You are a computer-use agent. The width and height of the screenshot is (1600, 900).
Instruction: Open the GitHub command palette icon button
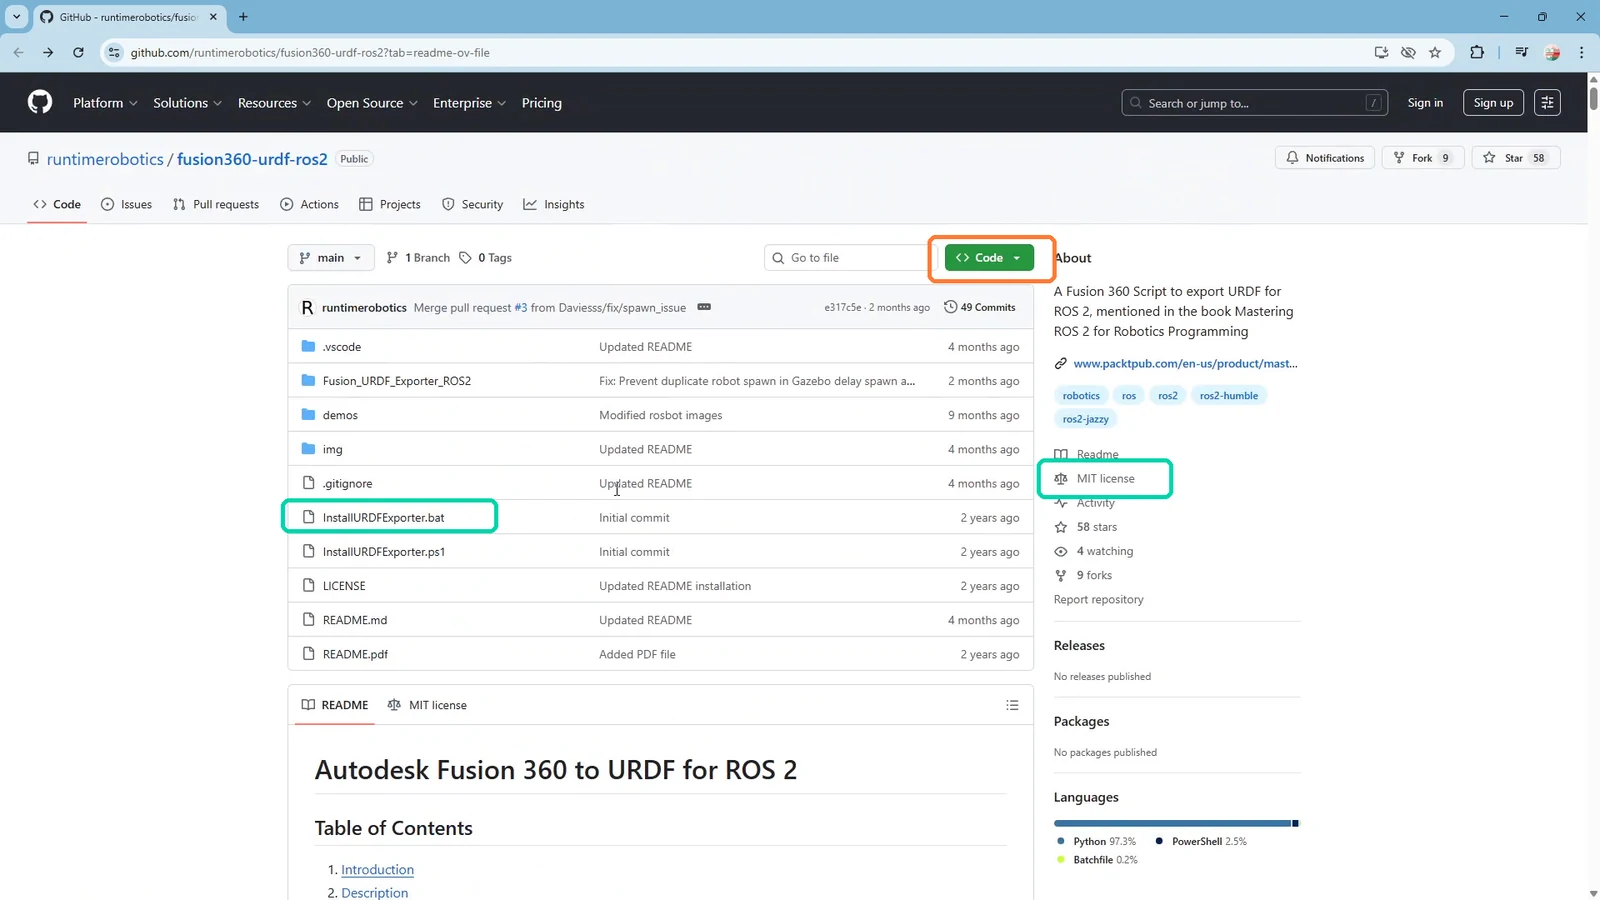(1547, 103)
